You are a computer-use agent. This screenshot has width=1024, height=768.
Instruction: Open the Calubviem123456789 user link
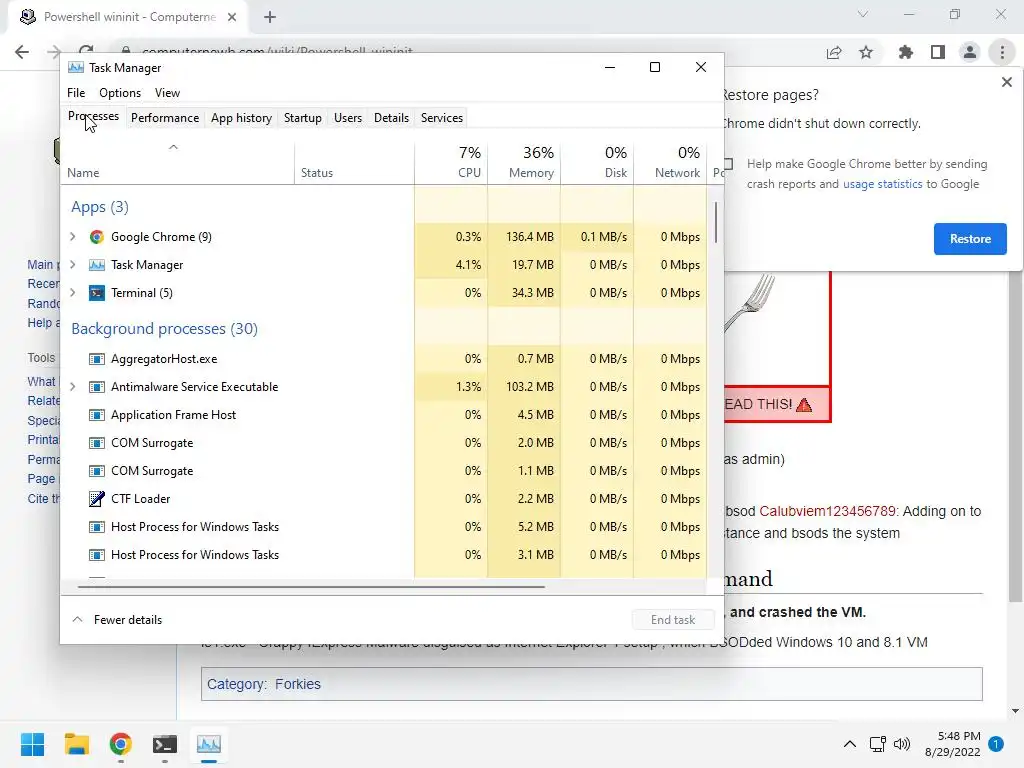pyautogui.click(x=828, y=511)
